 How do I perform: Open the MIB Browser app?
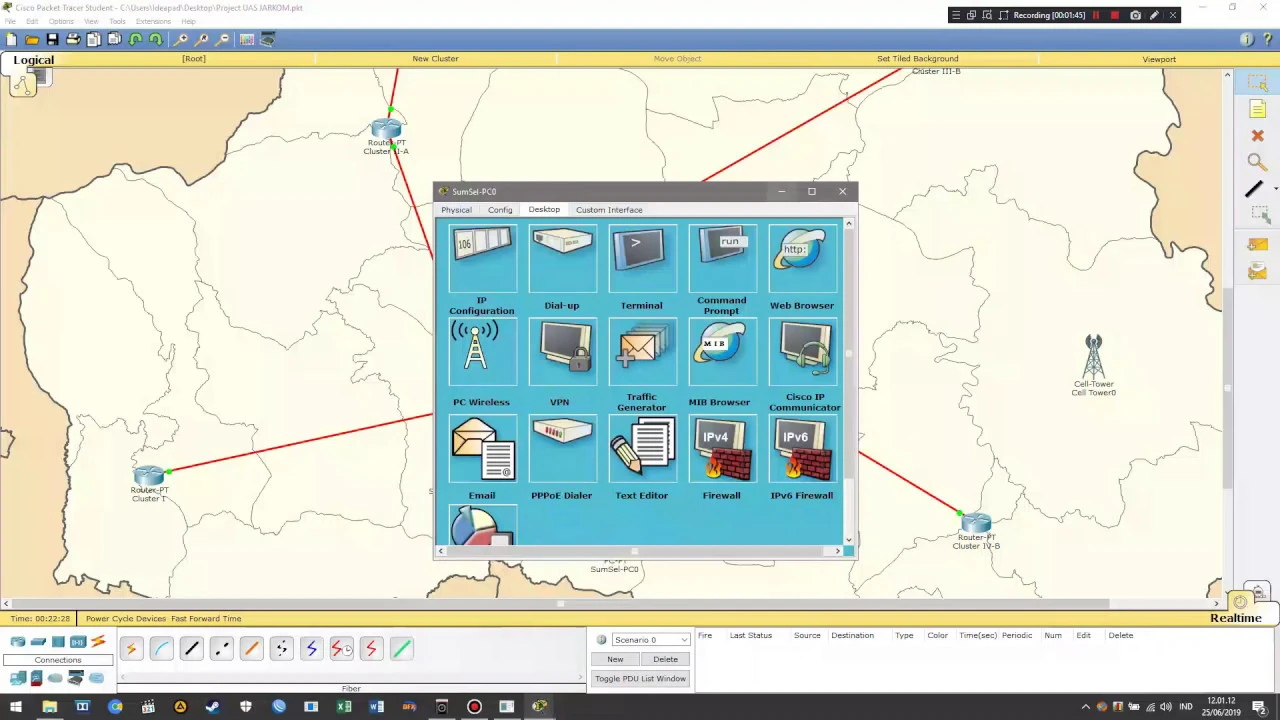click(x=722, y=352)
